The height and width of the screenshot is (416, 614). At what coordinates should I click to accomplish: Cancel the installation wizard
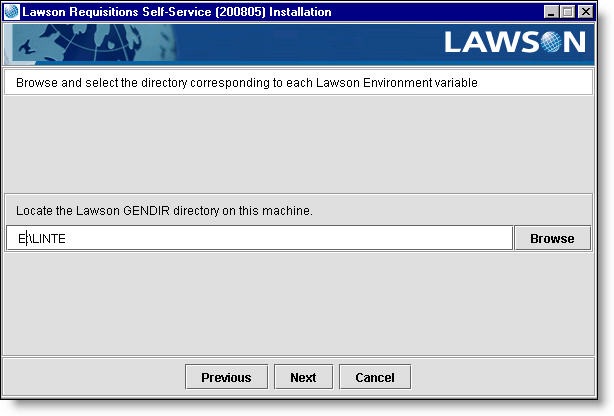[x=375, y=377]
